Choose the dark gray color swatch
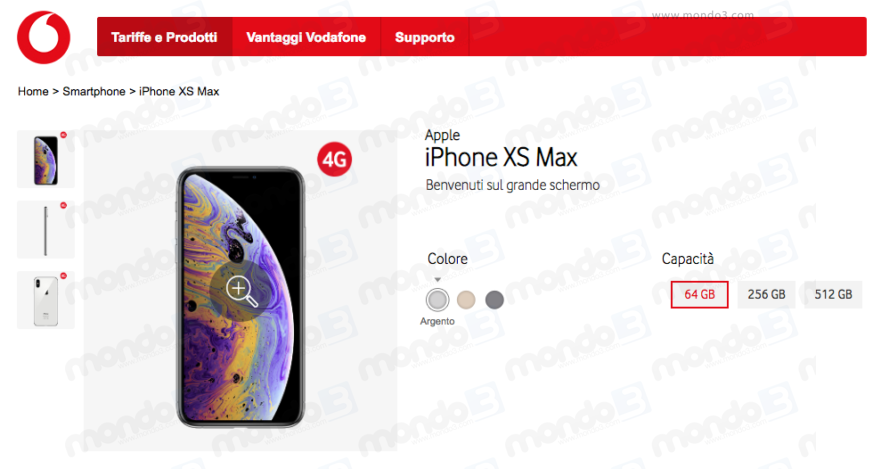Image resolution: width=881 pixels, height=469 pixels. pyautogui.click(x=494, y=300)
